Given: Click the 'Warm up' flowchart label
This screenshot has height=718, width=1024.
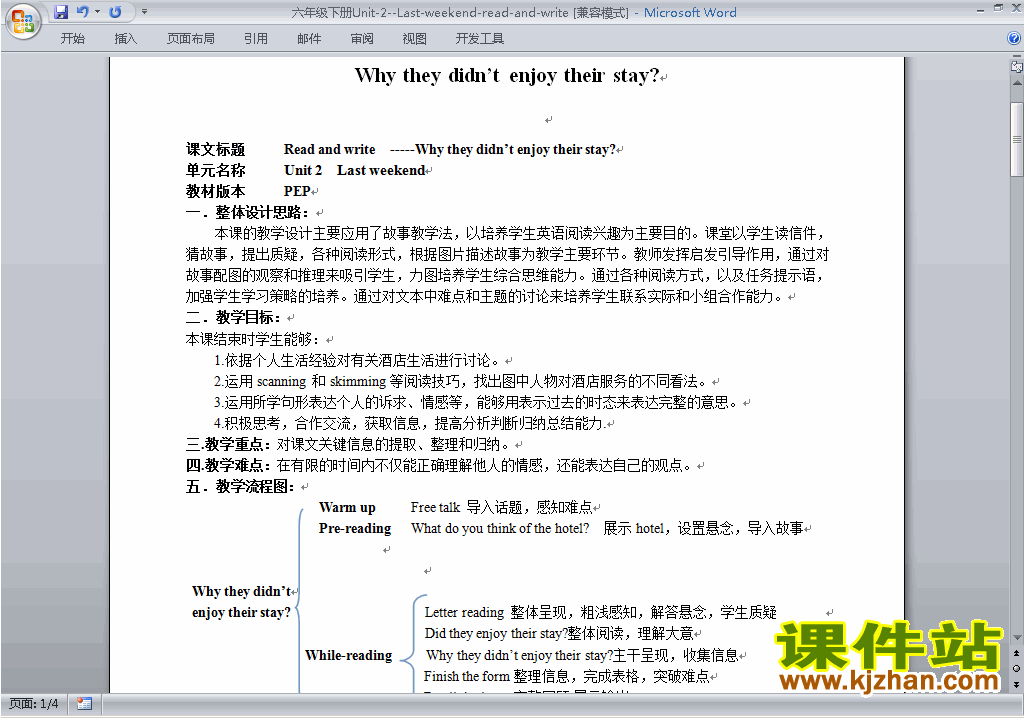Looking at the screenshot, I should click(347, 508).
